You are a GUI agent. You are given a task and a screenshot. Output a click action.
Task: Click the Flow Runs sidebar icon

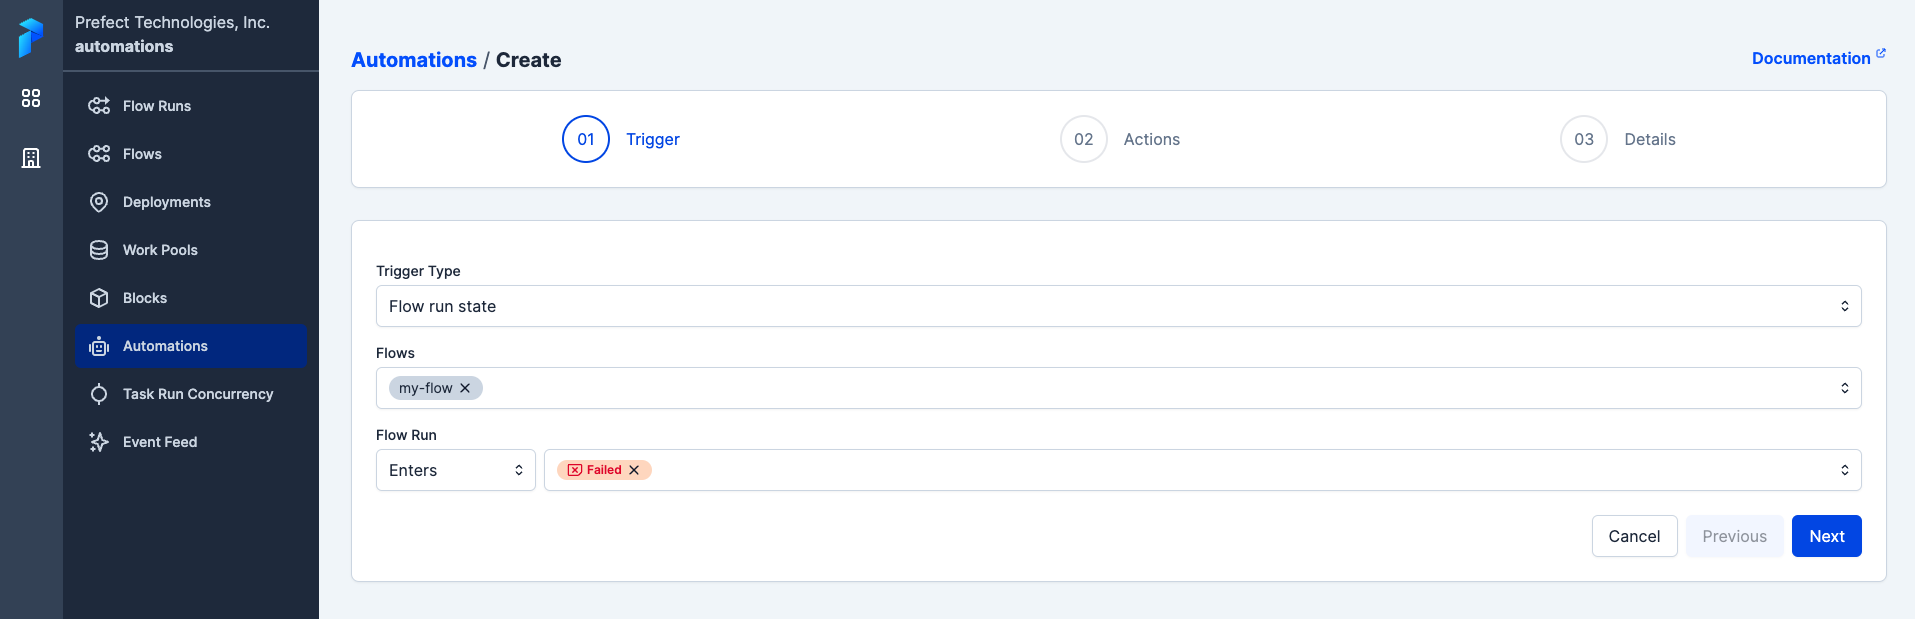pos(99,106)
